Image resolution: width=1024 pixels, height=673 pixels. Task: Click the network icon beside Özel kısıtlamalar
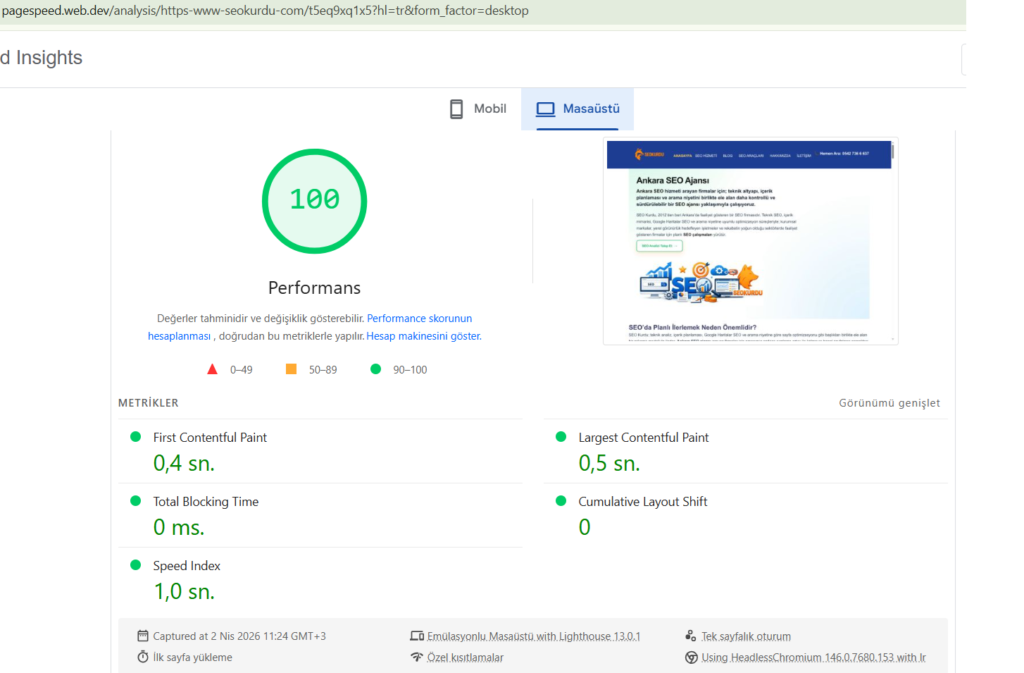417,657
